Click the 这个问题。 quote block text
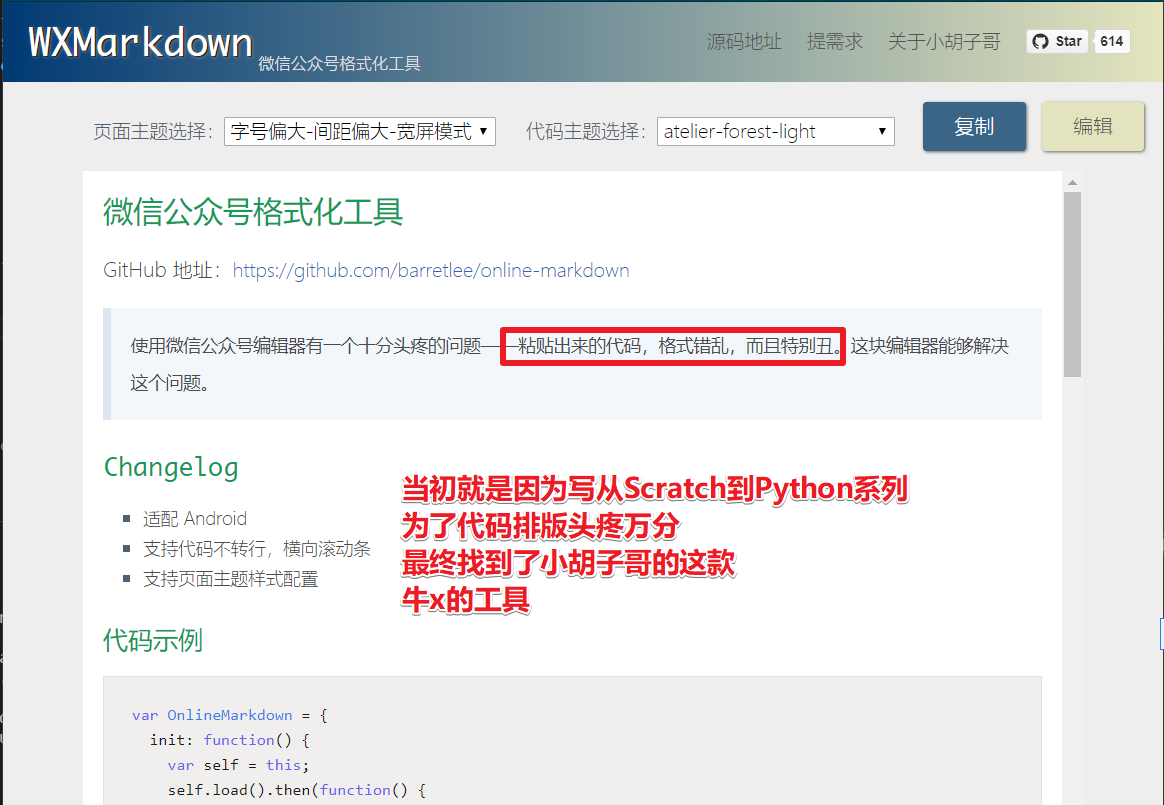 click(x=171, y=383)
